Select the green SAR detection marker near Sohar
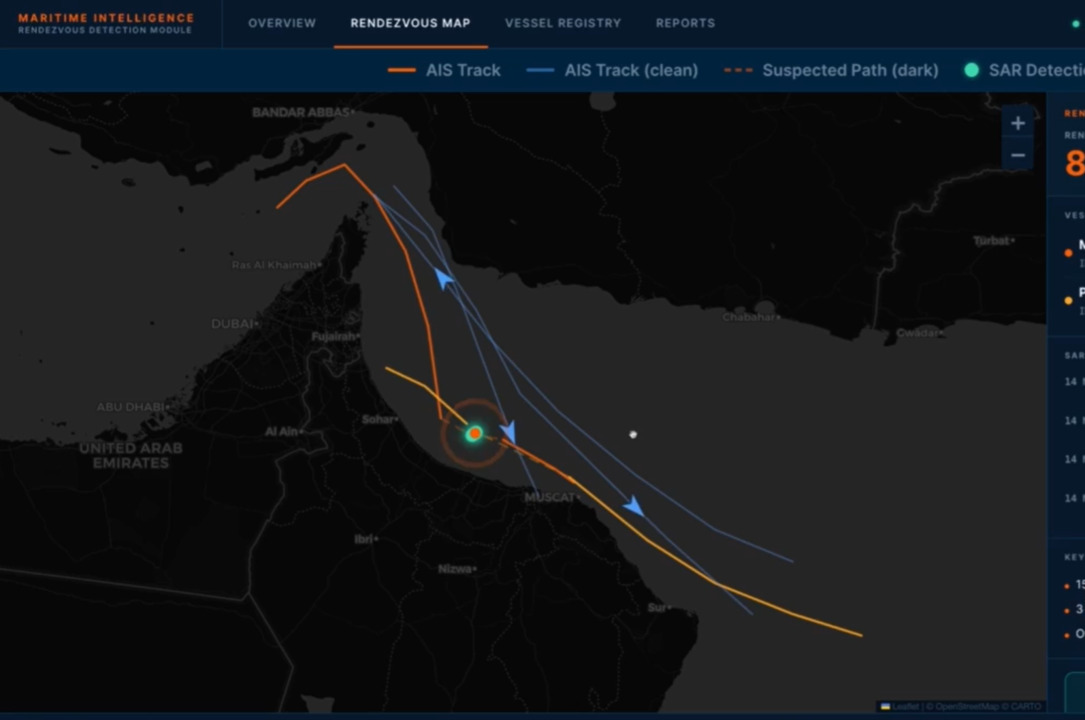This screenshot has height=720, width=1085. coord(474,433)
